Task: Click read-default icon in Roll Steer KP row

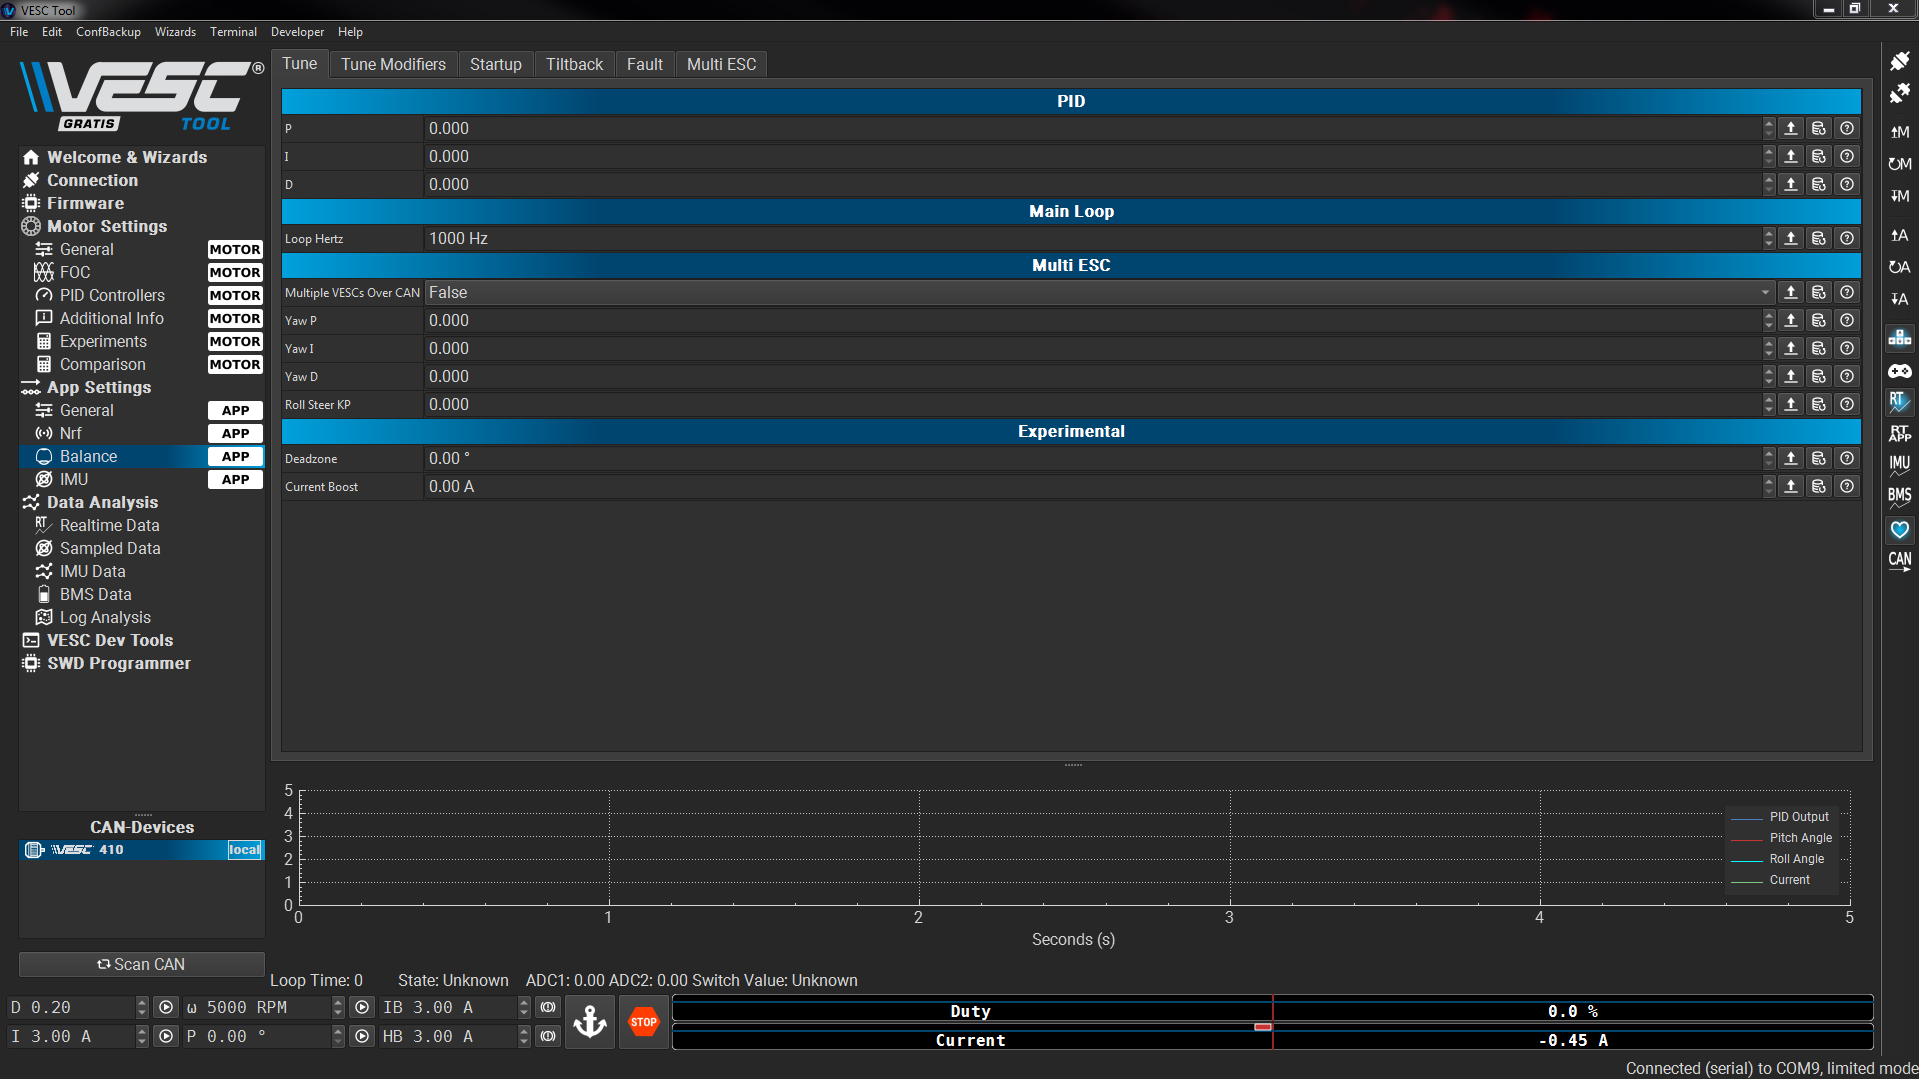Action: coord(1819,405)
